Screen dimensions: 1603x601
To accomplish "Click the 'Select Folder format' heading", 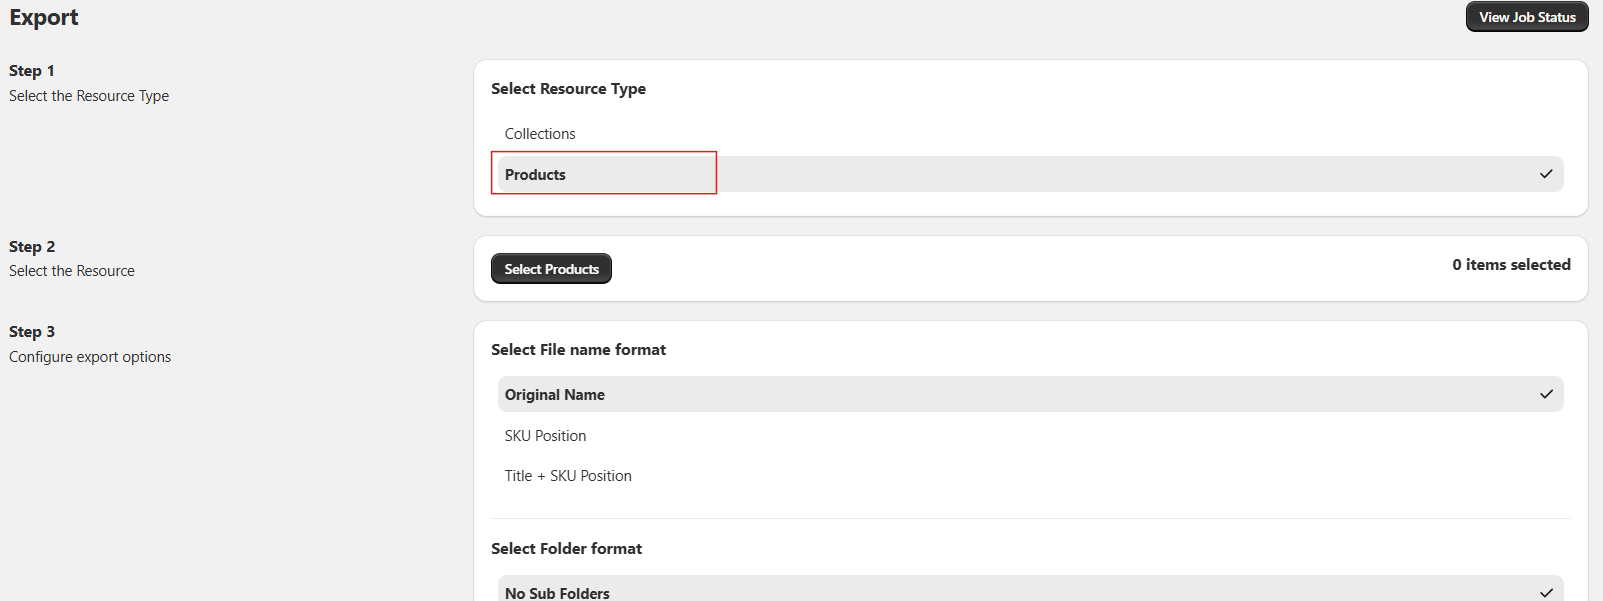I will (x=566, y=549).
